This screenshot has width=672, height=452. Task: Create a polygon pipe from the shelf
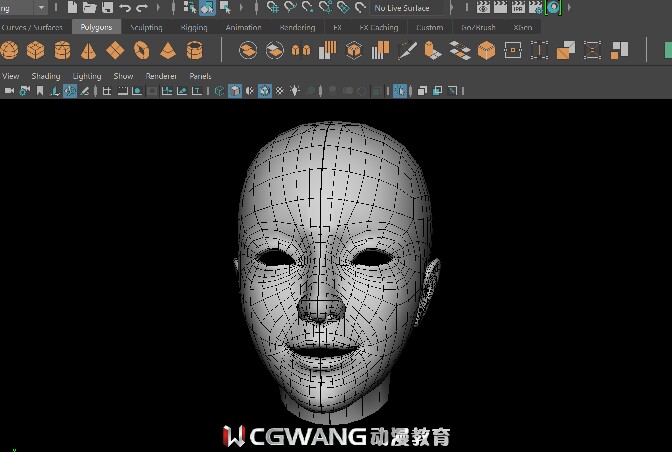[195, 51]
